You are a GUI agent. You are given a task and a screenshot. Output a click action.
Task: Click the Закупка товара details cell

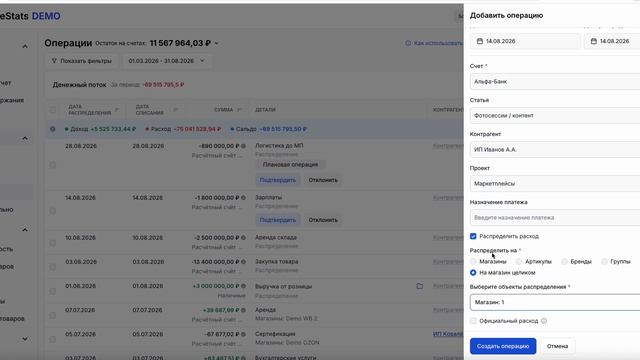(x=277, y=262)
